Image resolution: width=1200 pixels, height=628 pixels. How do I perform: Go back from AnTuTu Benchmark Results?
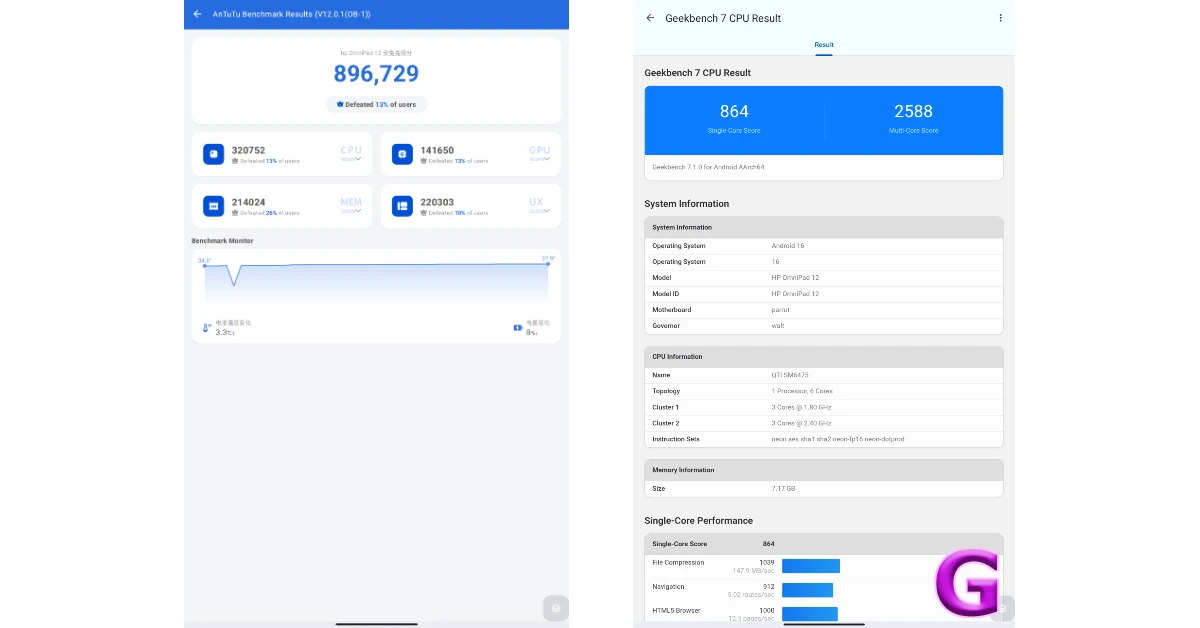pos(198,14)
